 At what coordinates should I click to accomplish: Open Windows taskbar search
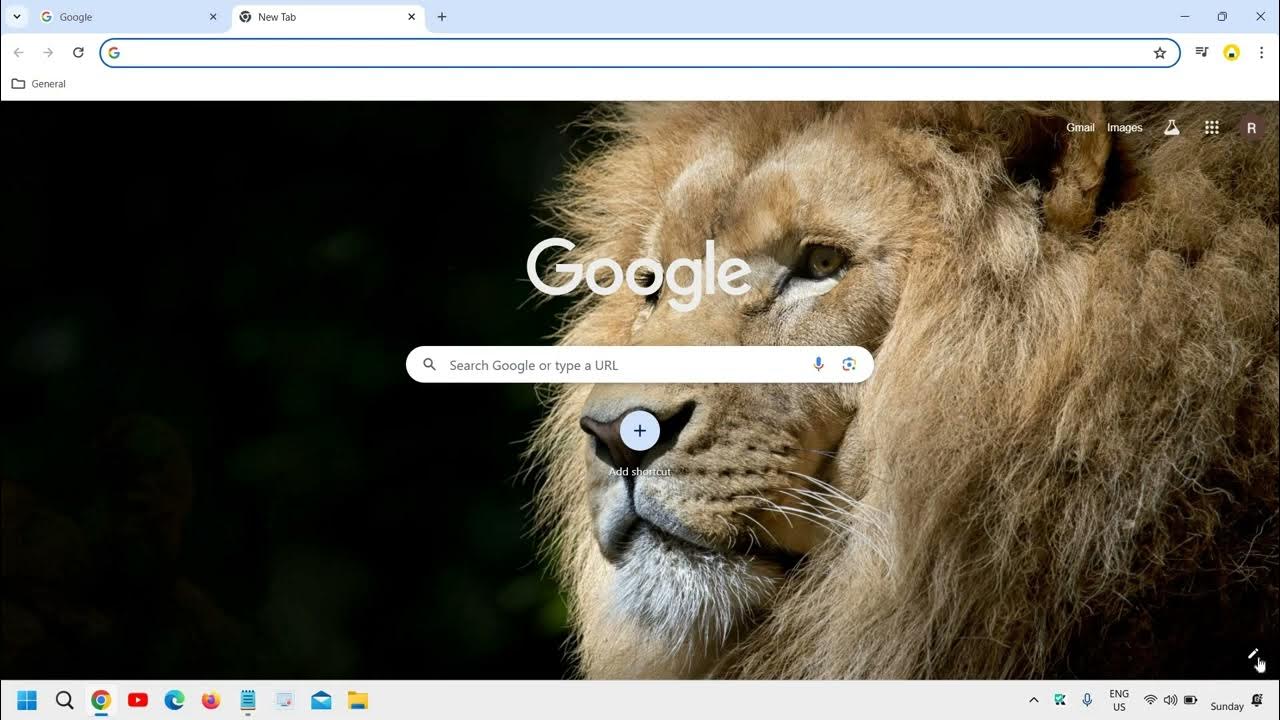point(64,700)
